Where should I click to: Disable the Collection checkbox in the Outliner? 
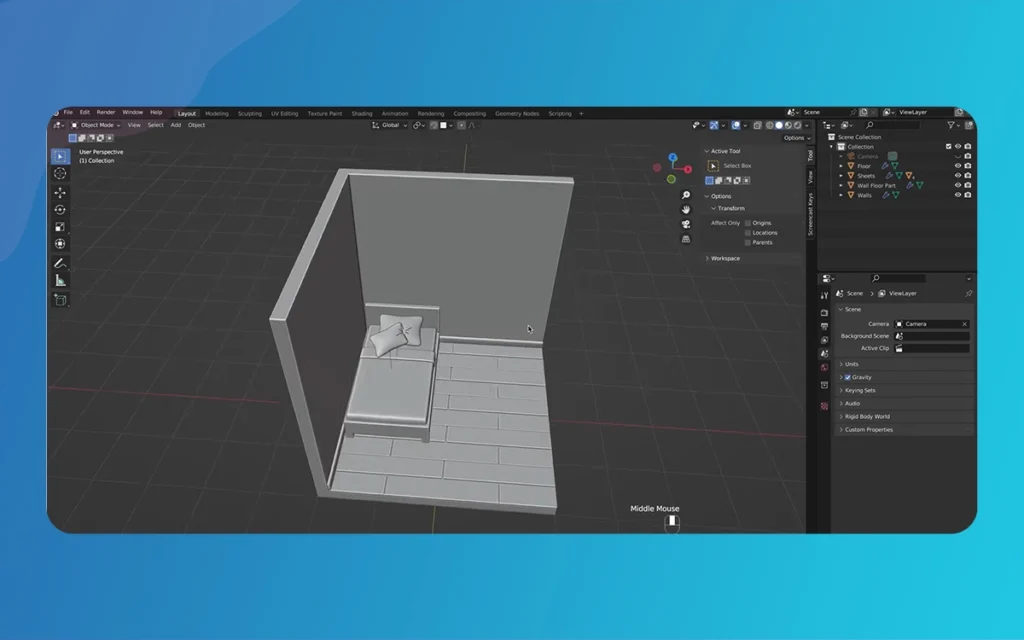pyautogui.click(x=949, y=146)
